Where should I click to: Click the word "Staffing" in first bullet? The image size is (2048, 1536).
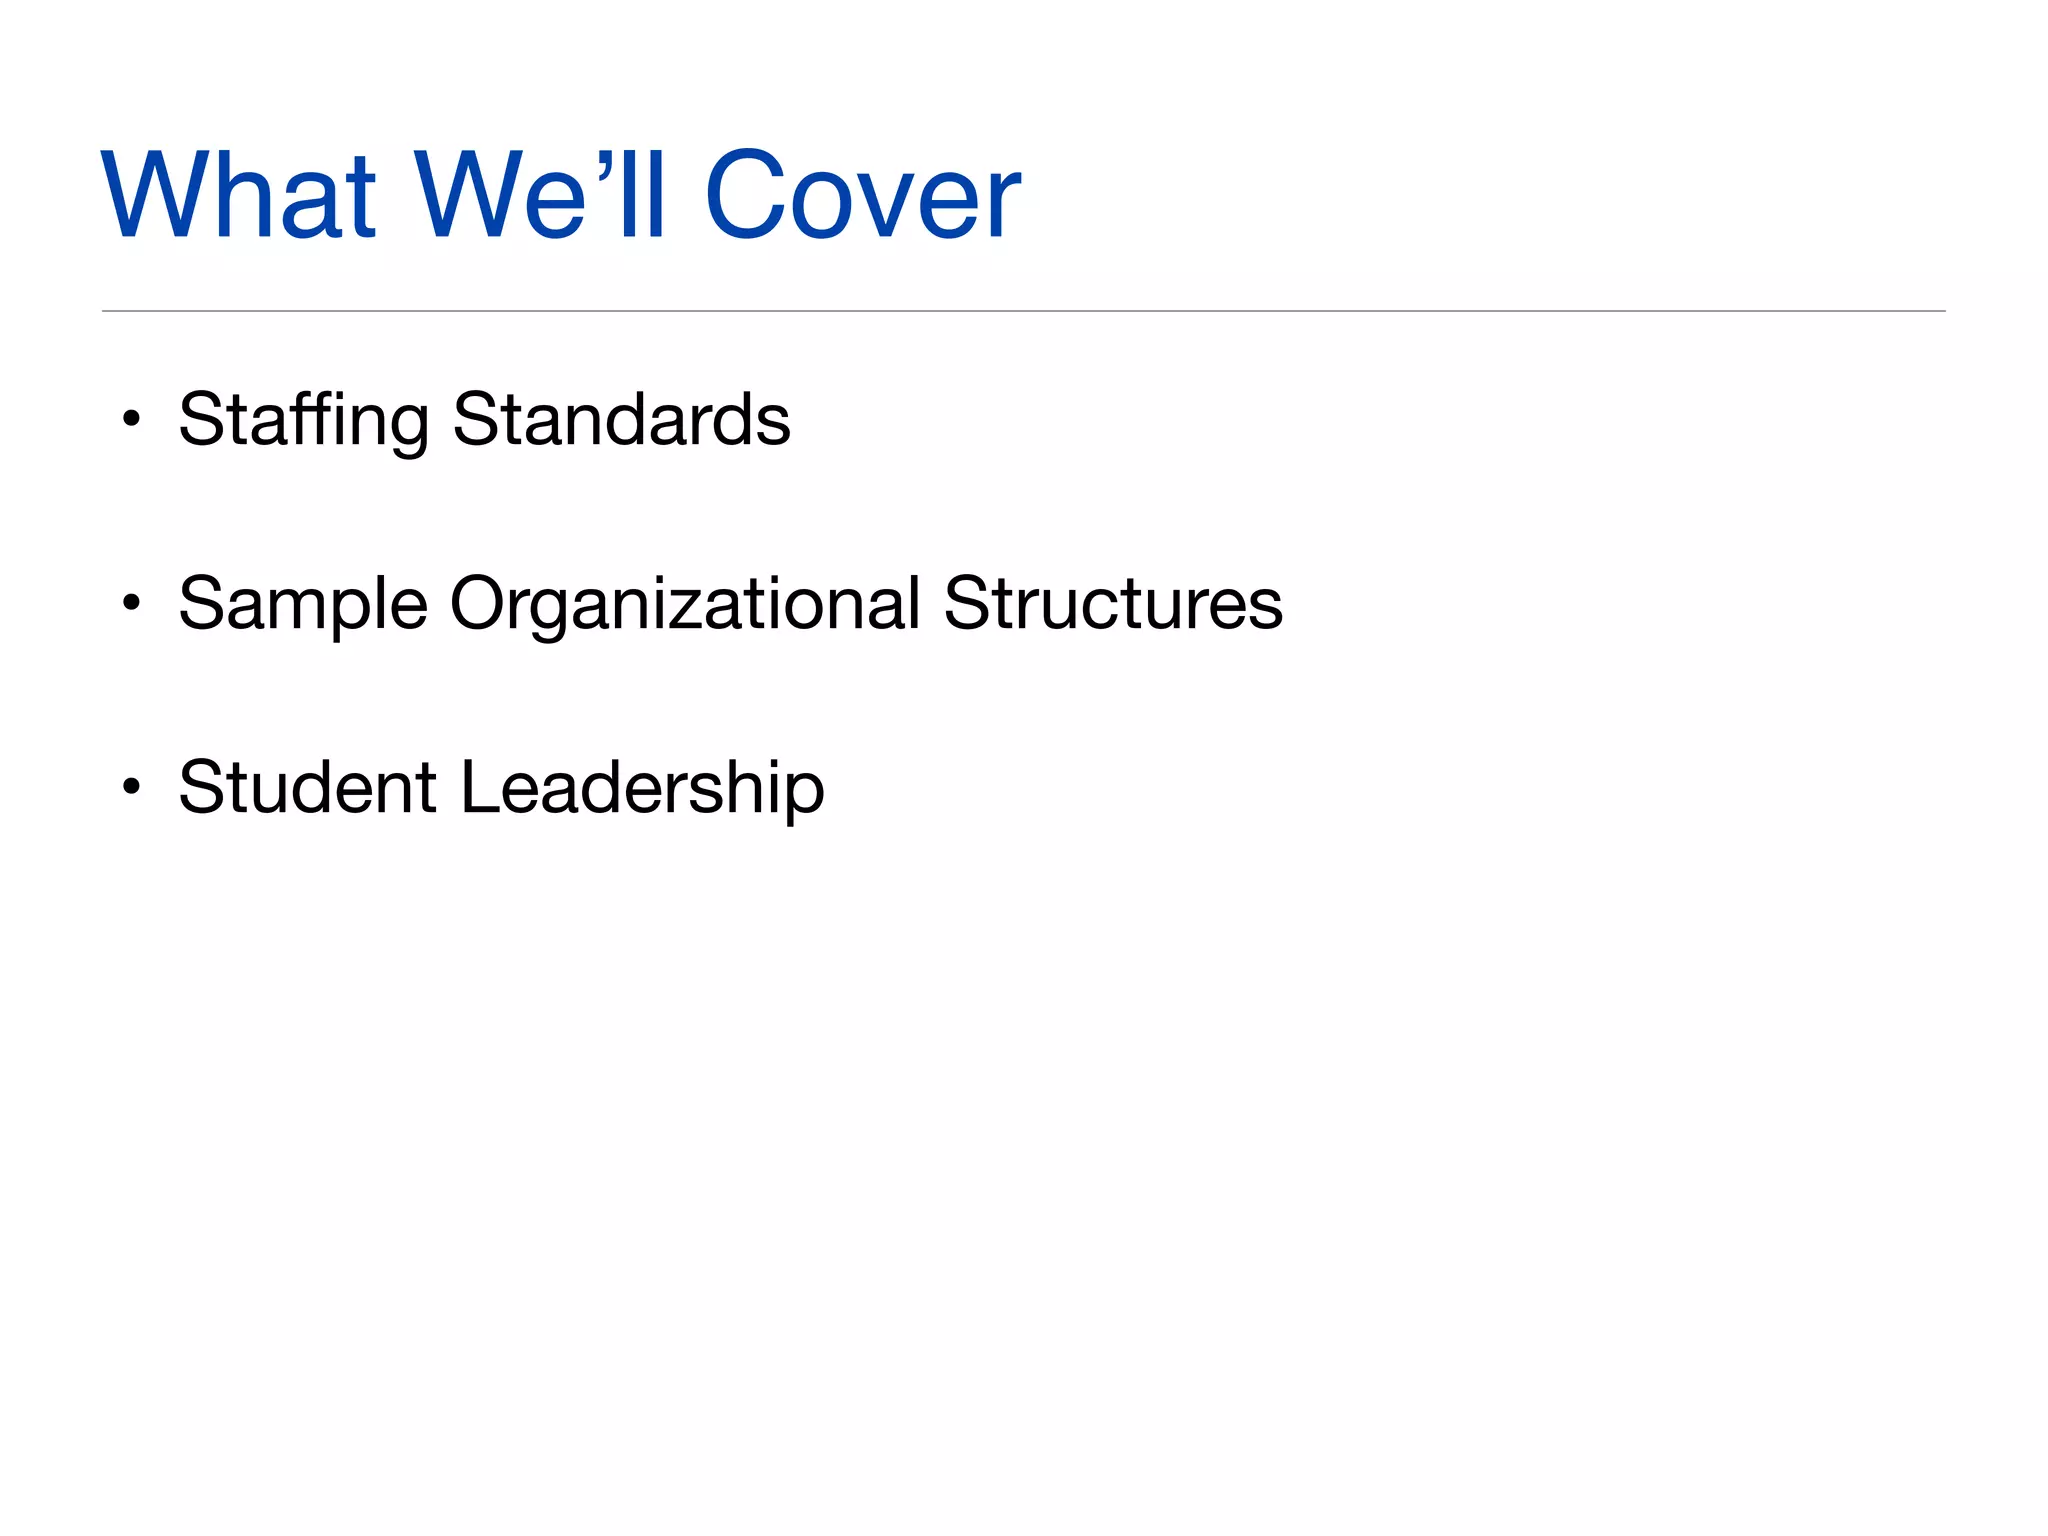click(x=303, y=420)
